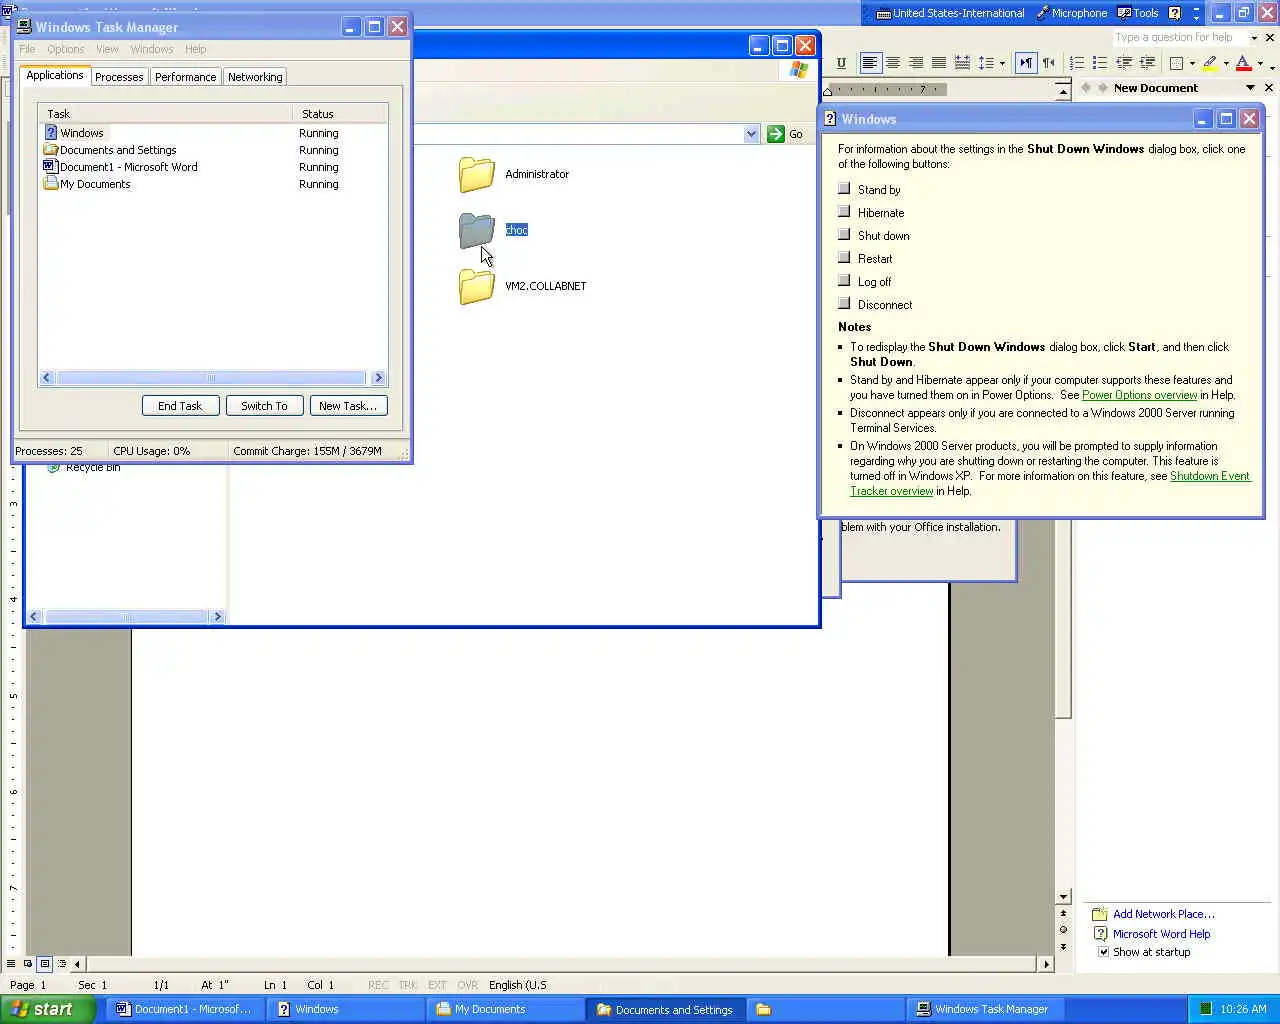1280x1024 pixels.
Task: Open language bar Tools
Action: click(1138, 13)
